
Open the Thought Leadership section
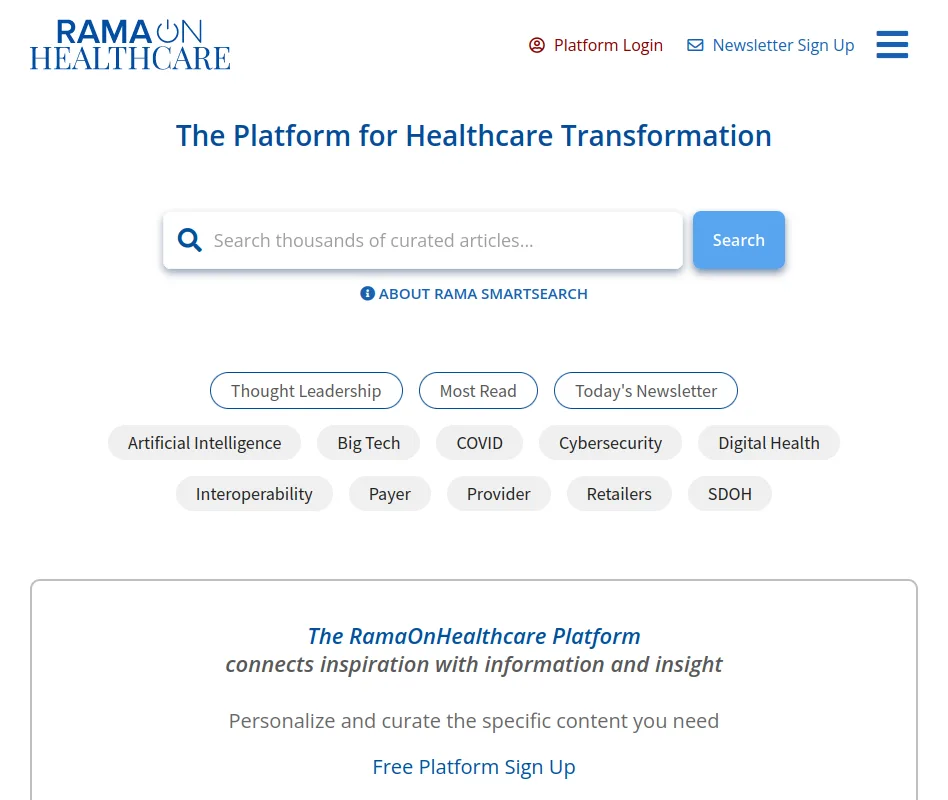[306, 390]
